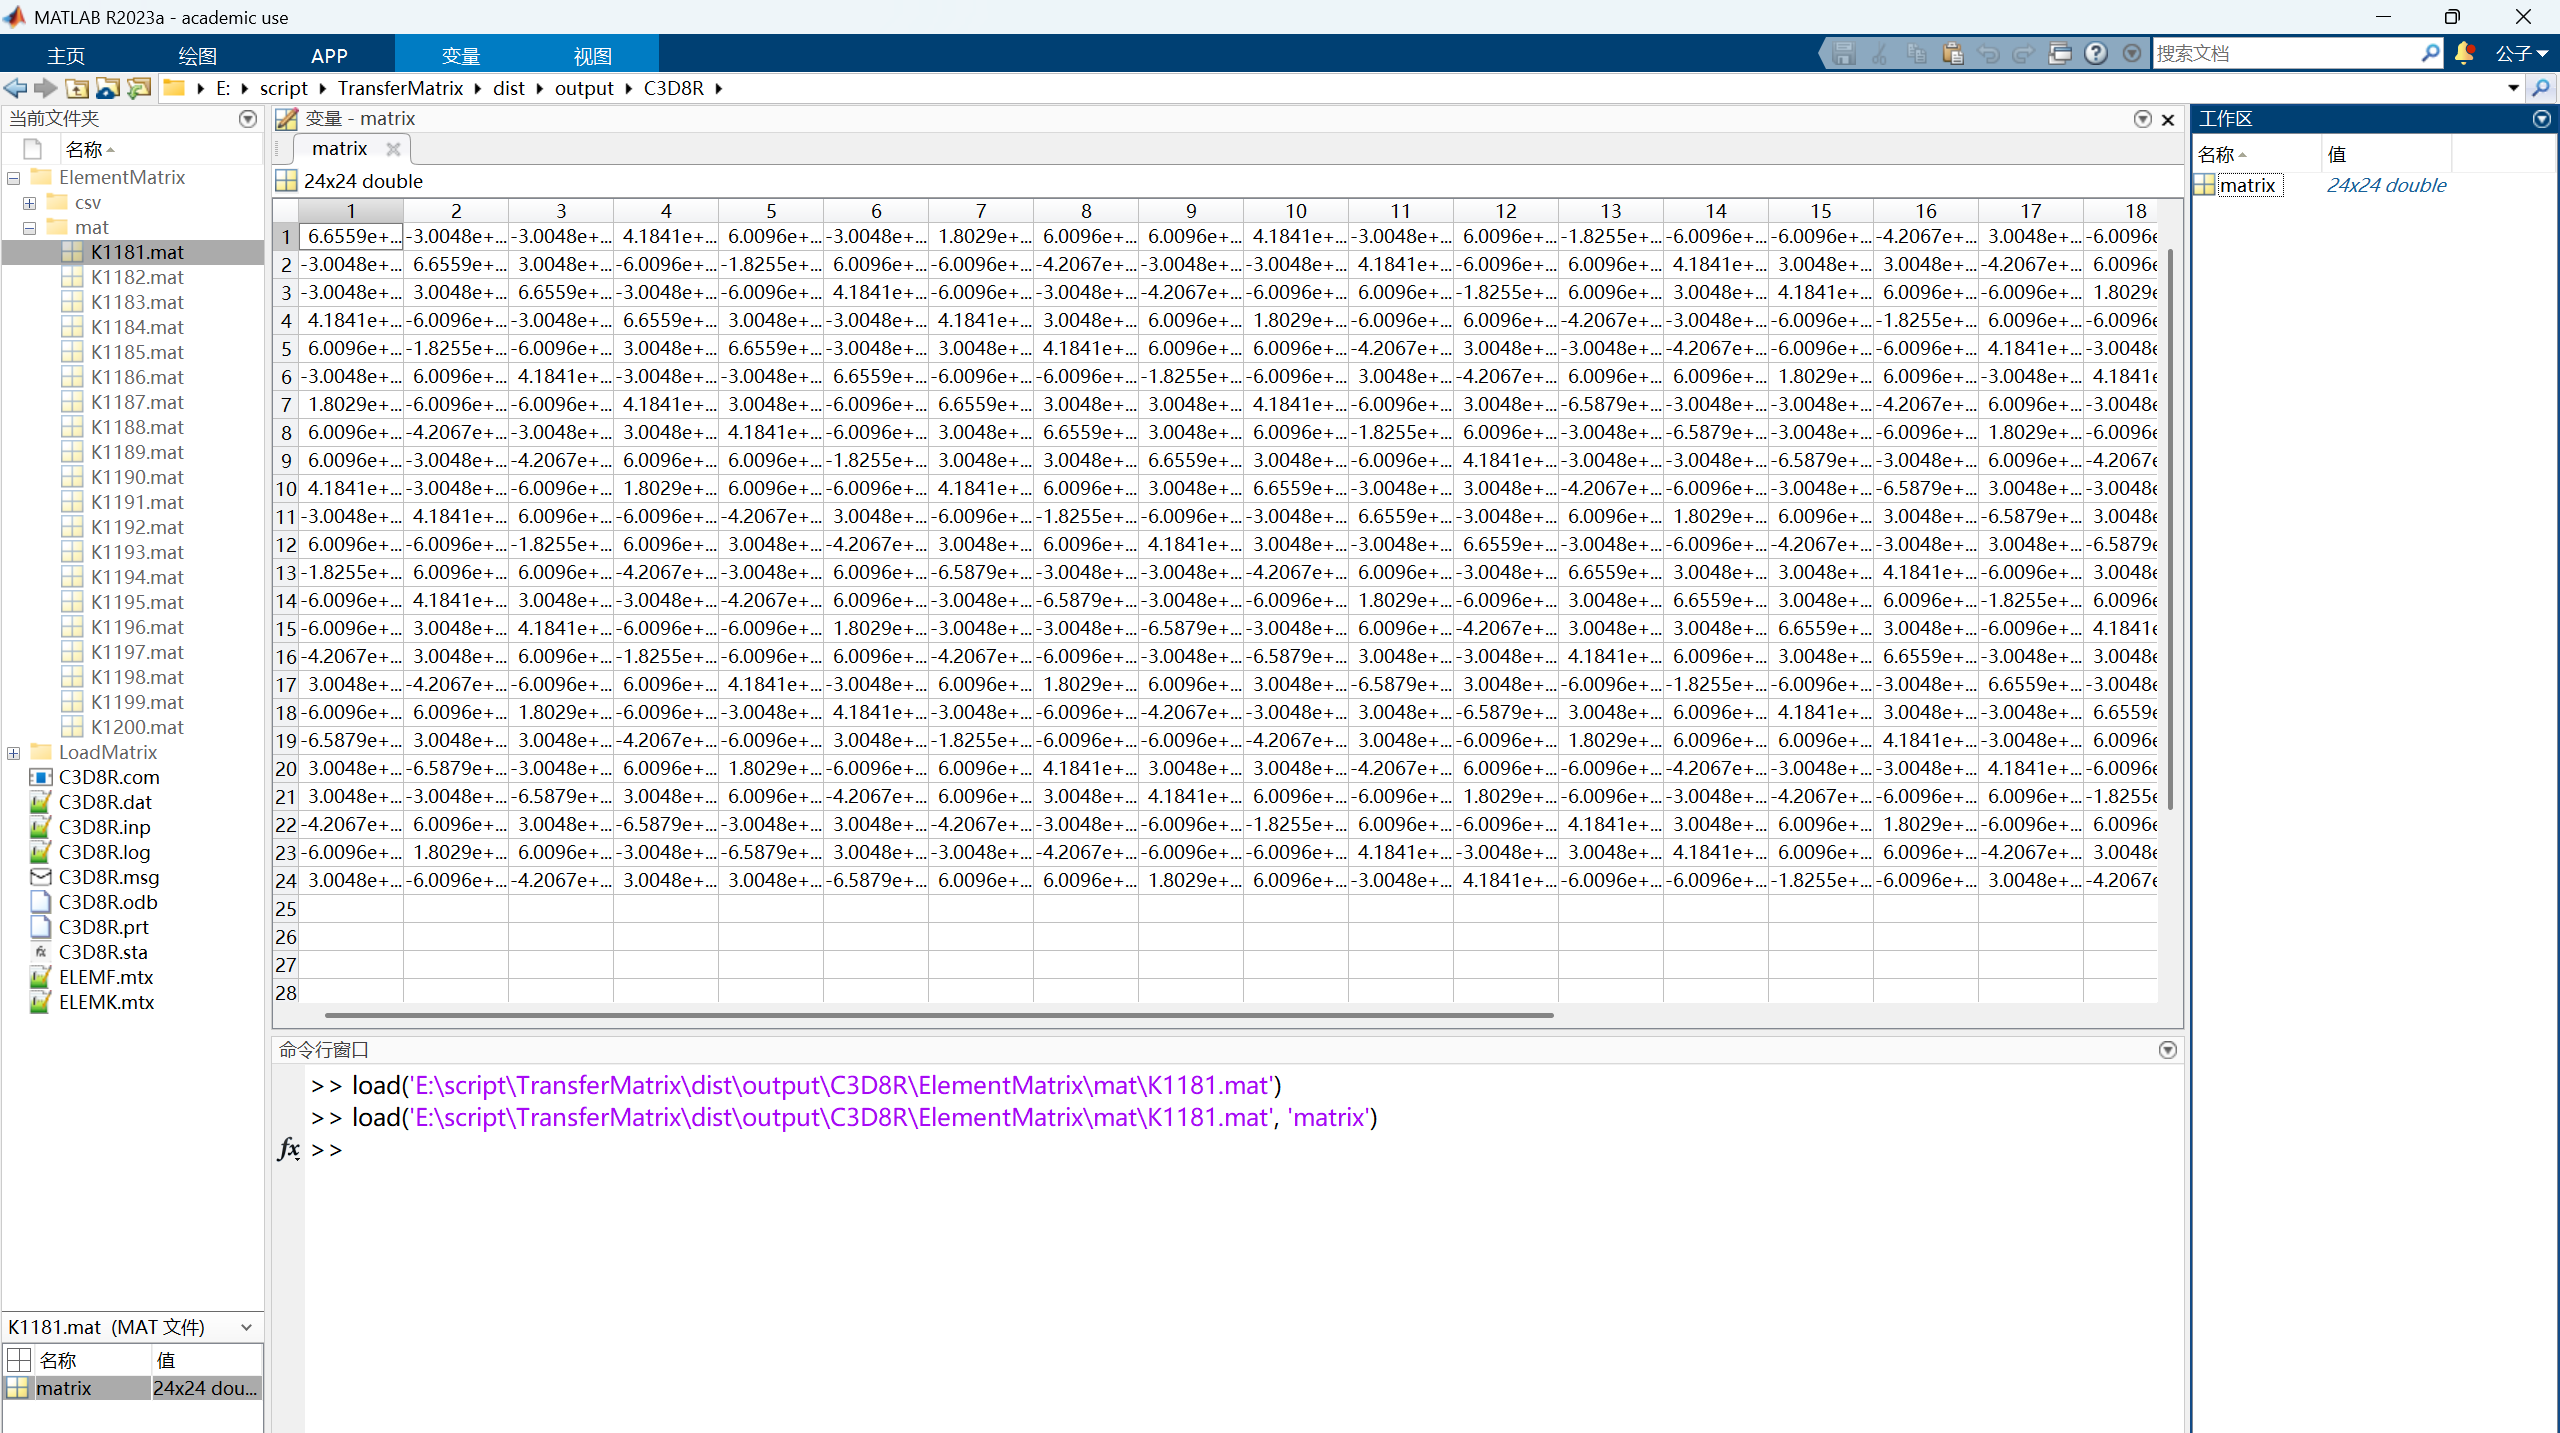Open address bar history dropdown arrow
This screenshot has width=2560, height=1433.
pyautogui.click(x=2513, y=88)
